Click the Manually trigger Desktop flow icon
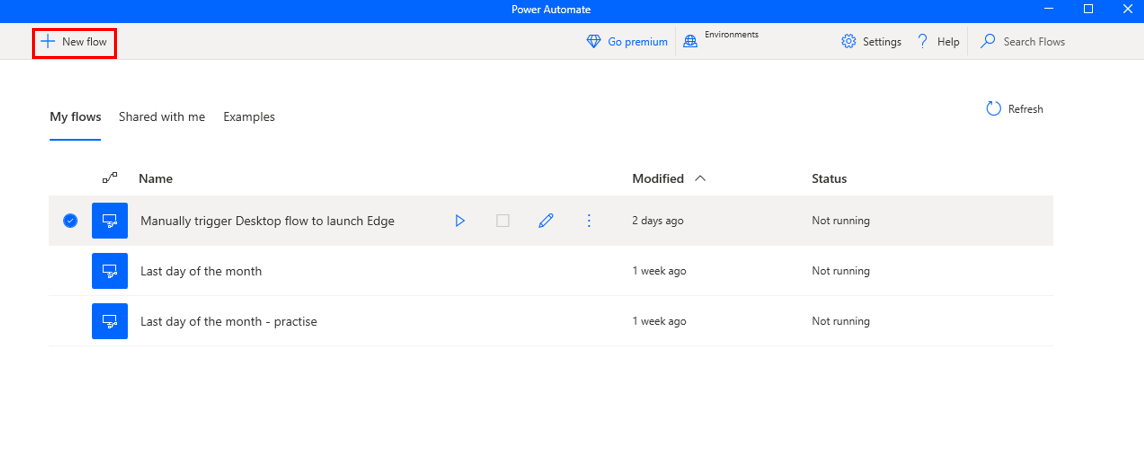The height and width of the screenshot is (464, 1144). 110,220
